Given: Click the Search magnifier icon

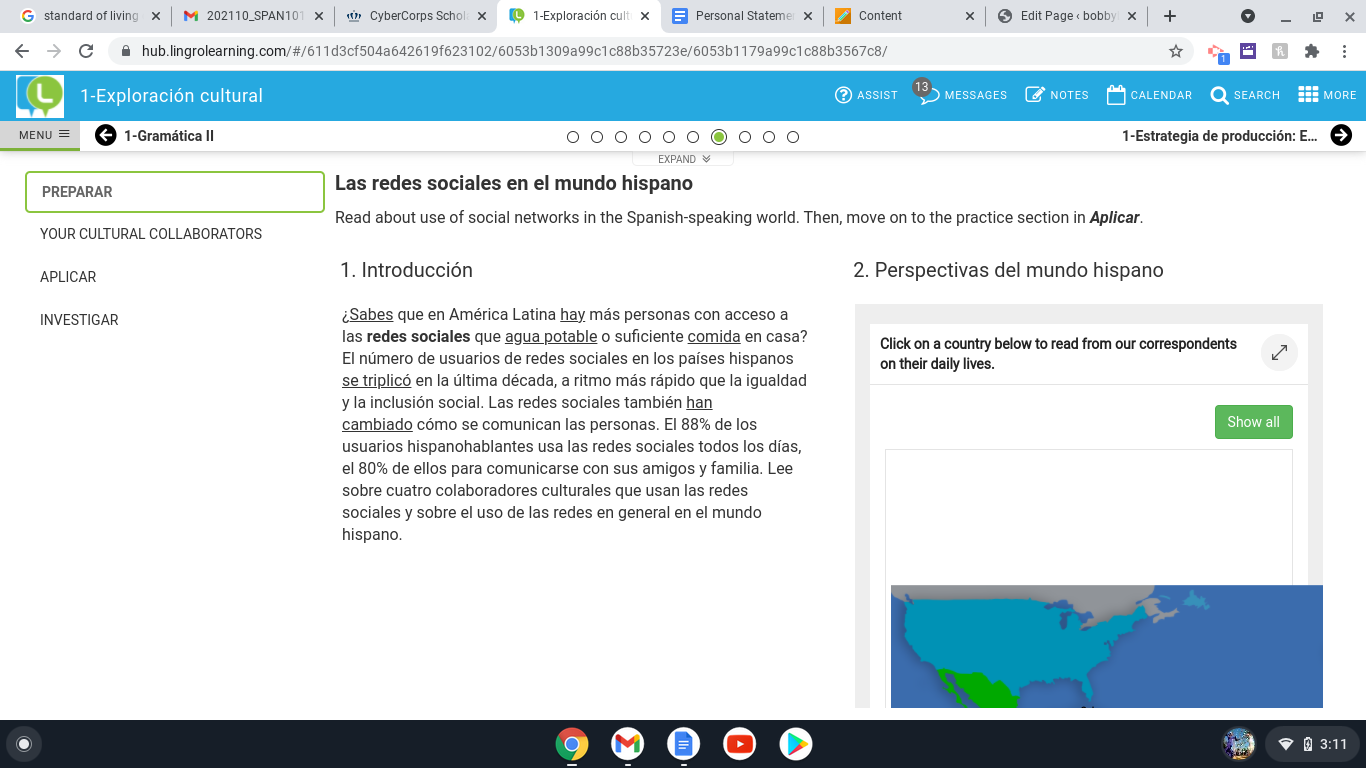Looking at the screenshot, I should click(1219, 95).
